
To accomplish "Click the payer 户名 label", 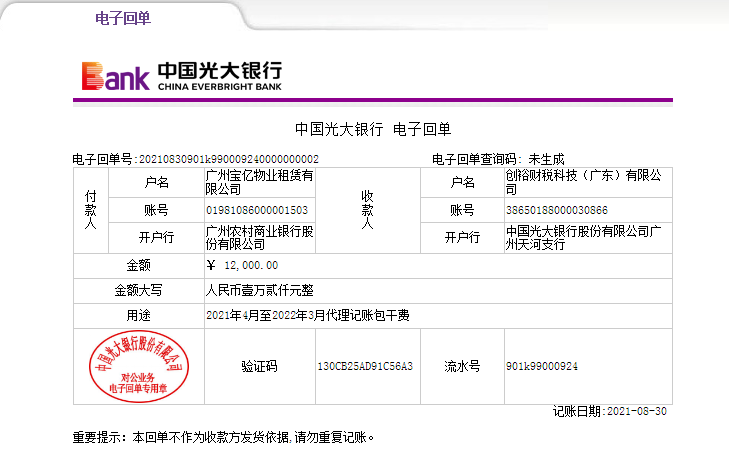I will pos(156,182).
